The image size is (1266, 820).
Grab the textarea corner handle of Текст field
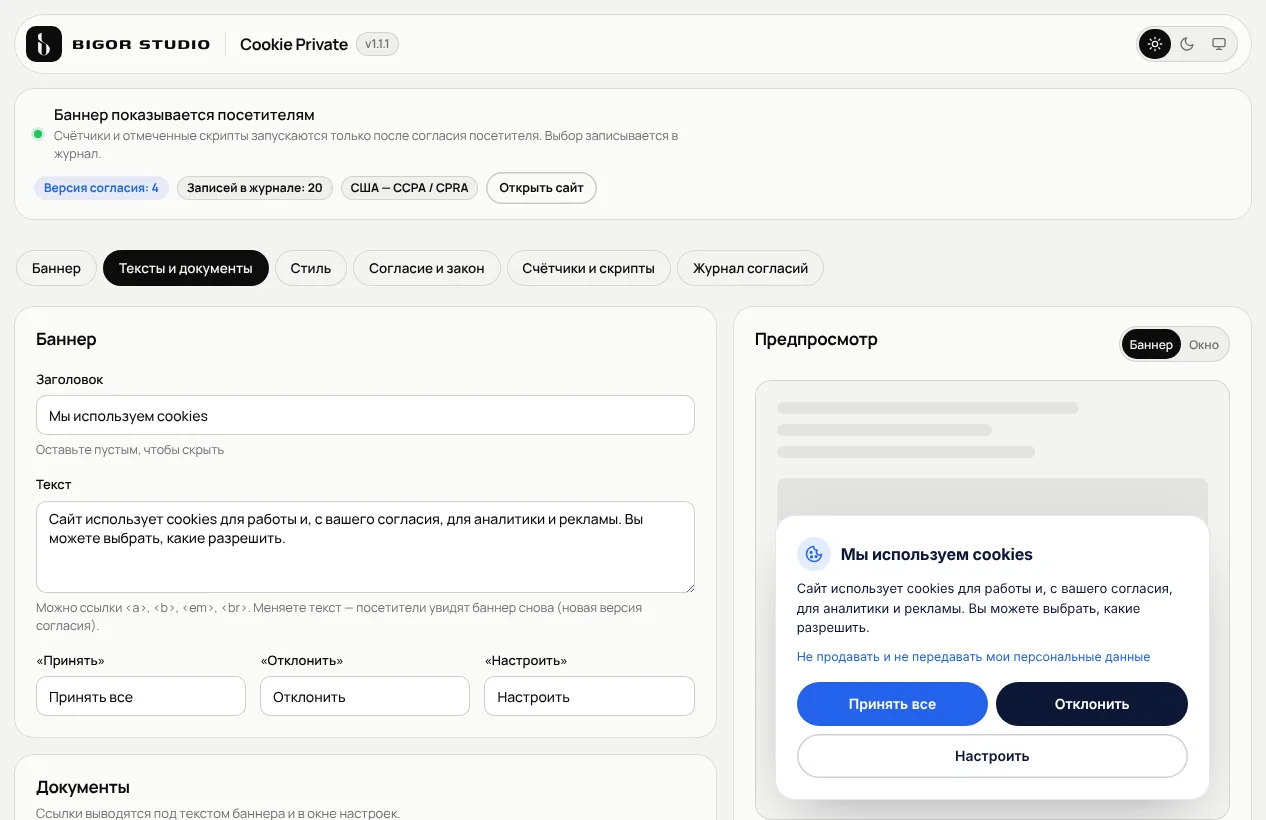tap(688, 586)
